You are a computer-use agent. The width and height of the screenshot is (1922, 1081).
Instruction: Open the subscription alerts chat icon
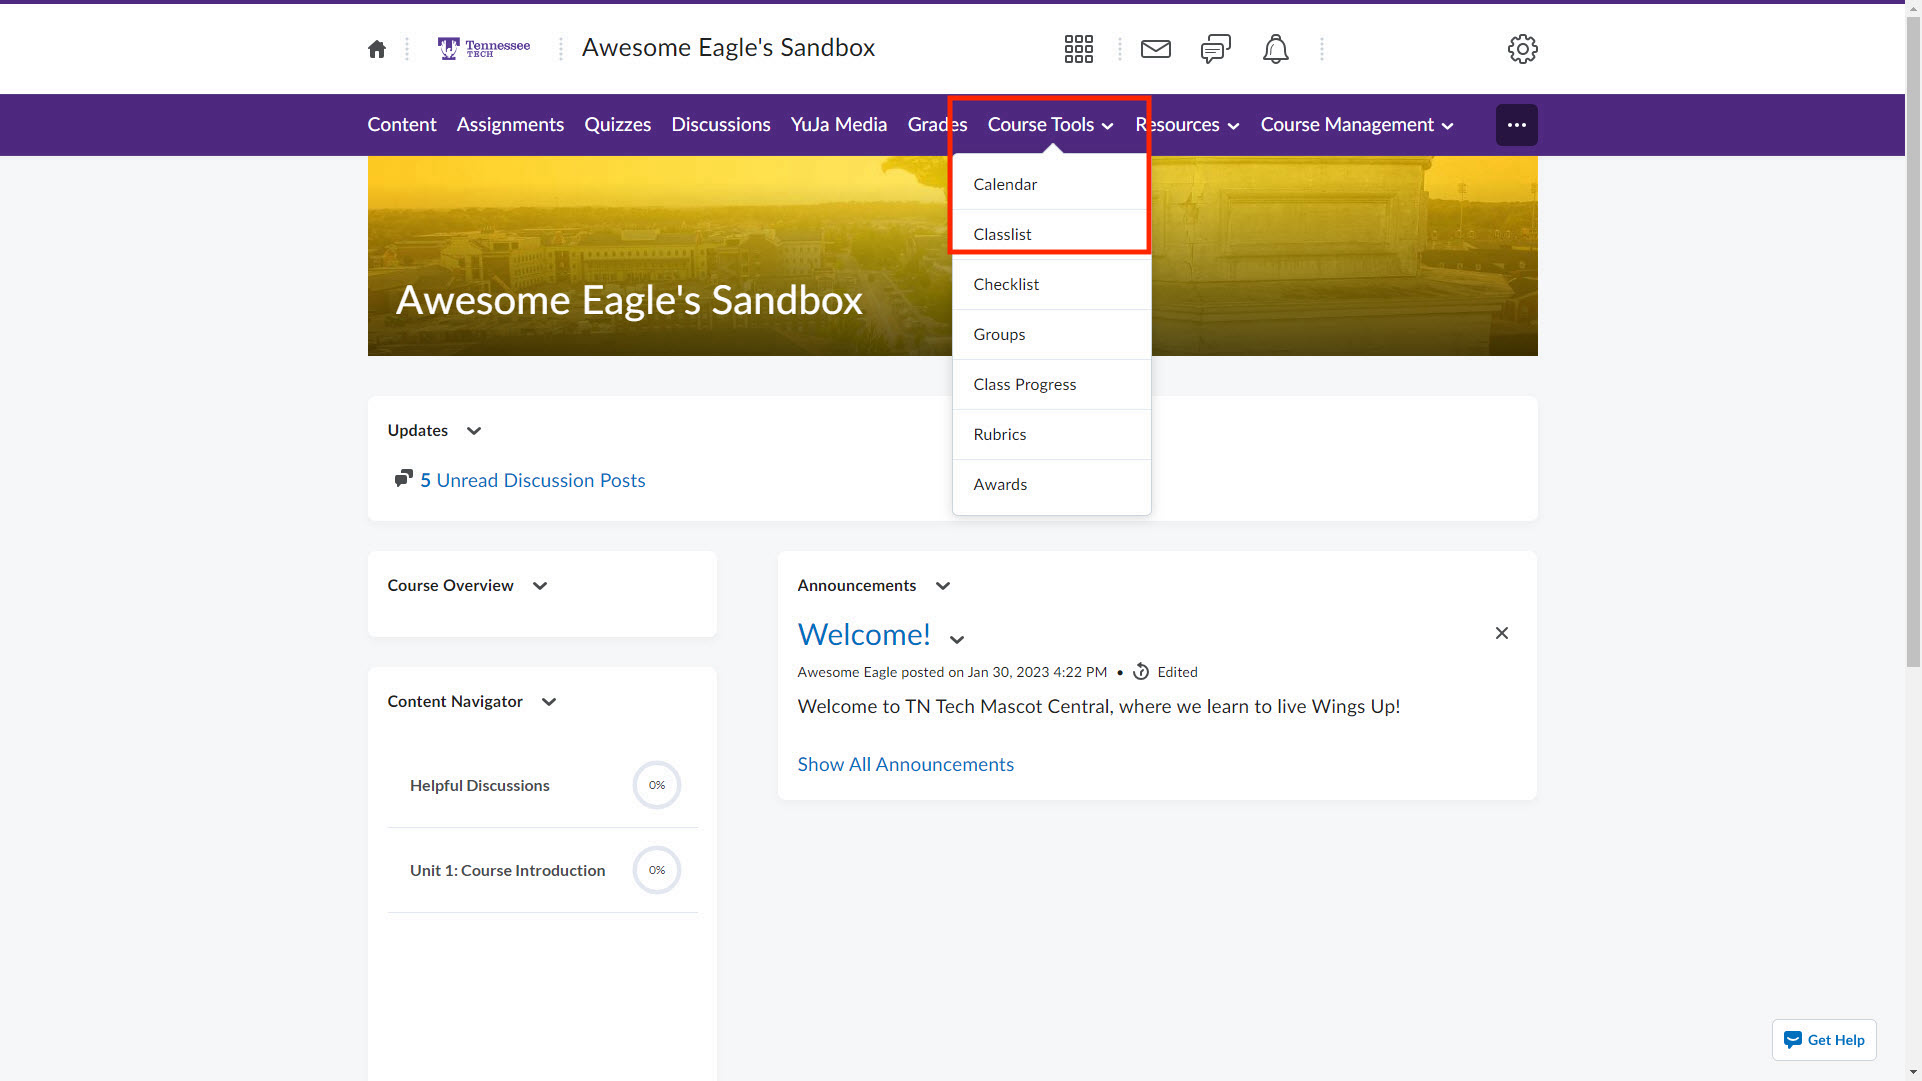point(1215,49)
